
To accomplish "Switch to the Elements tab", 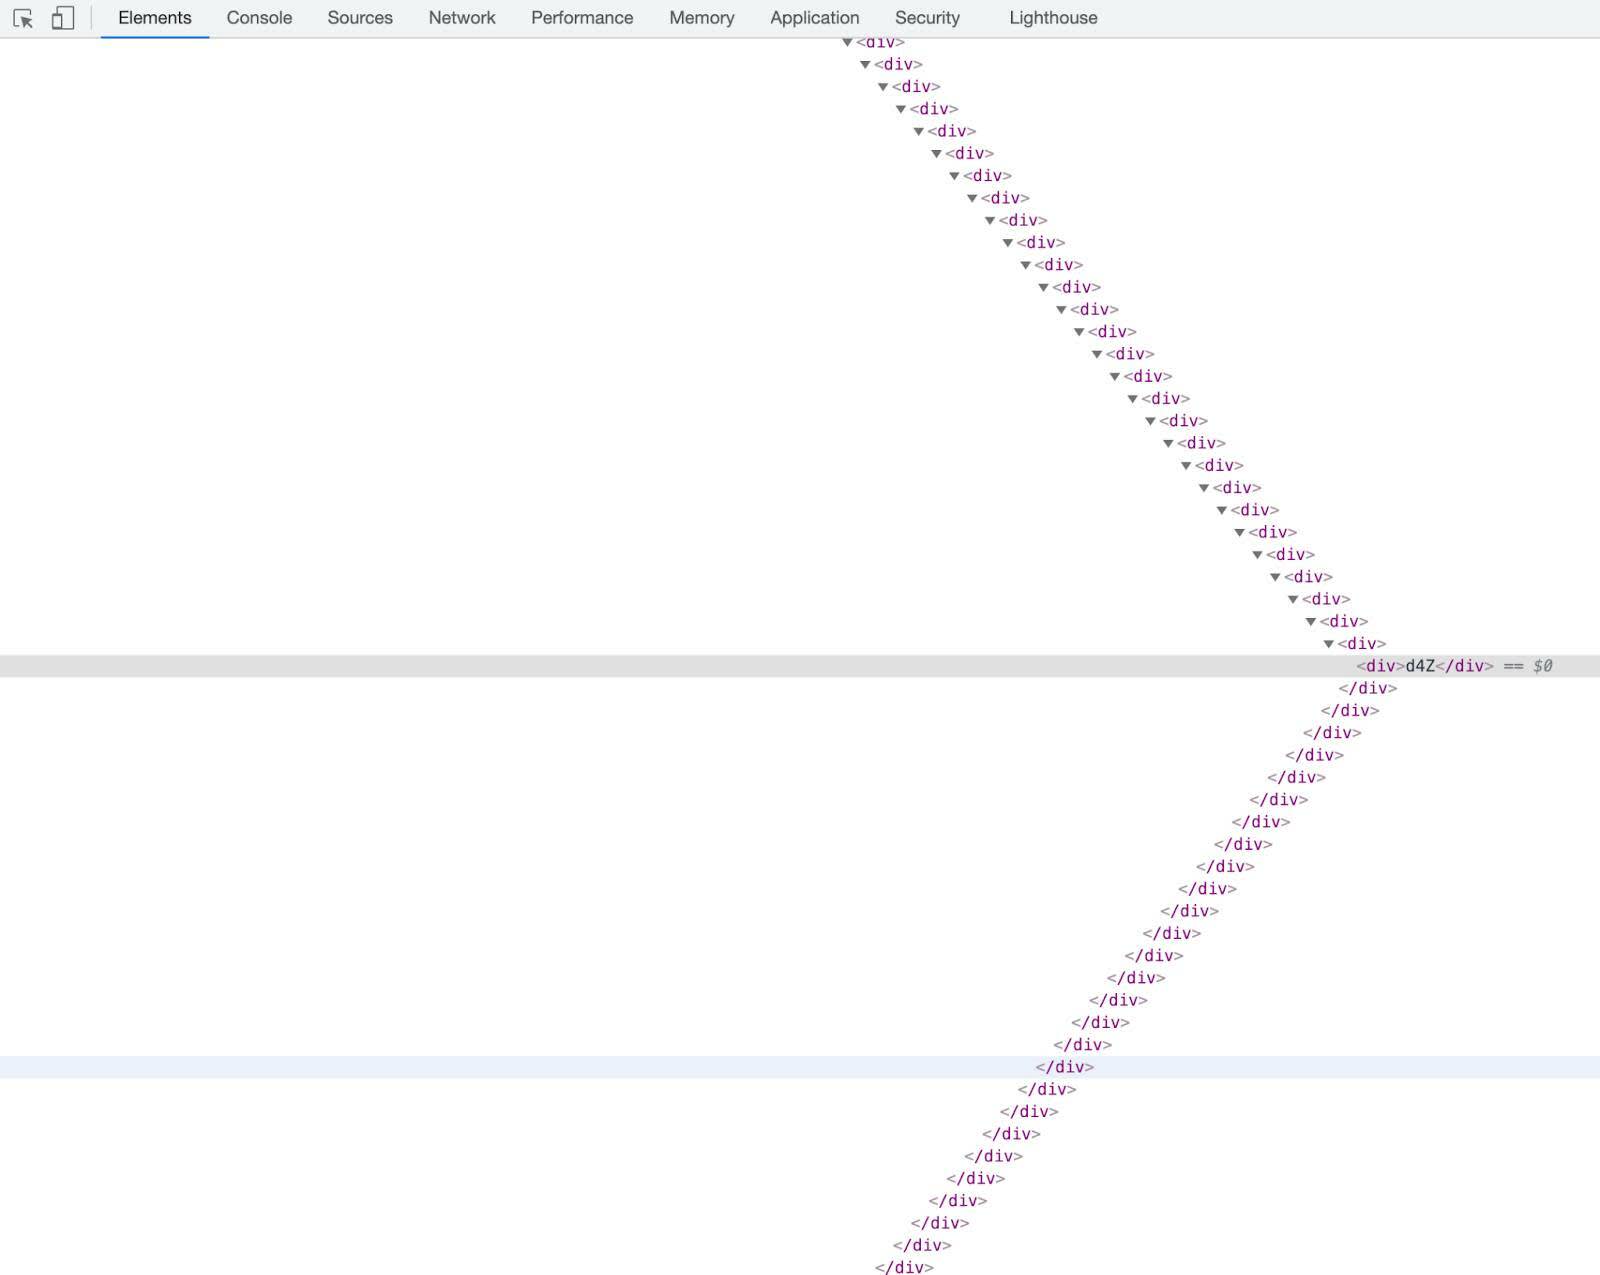I will point(155,18).
